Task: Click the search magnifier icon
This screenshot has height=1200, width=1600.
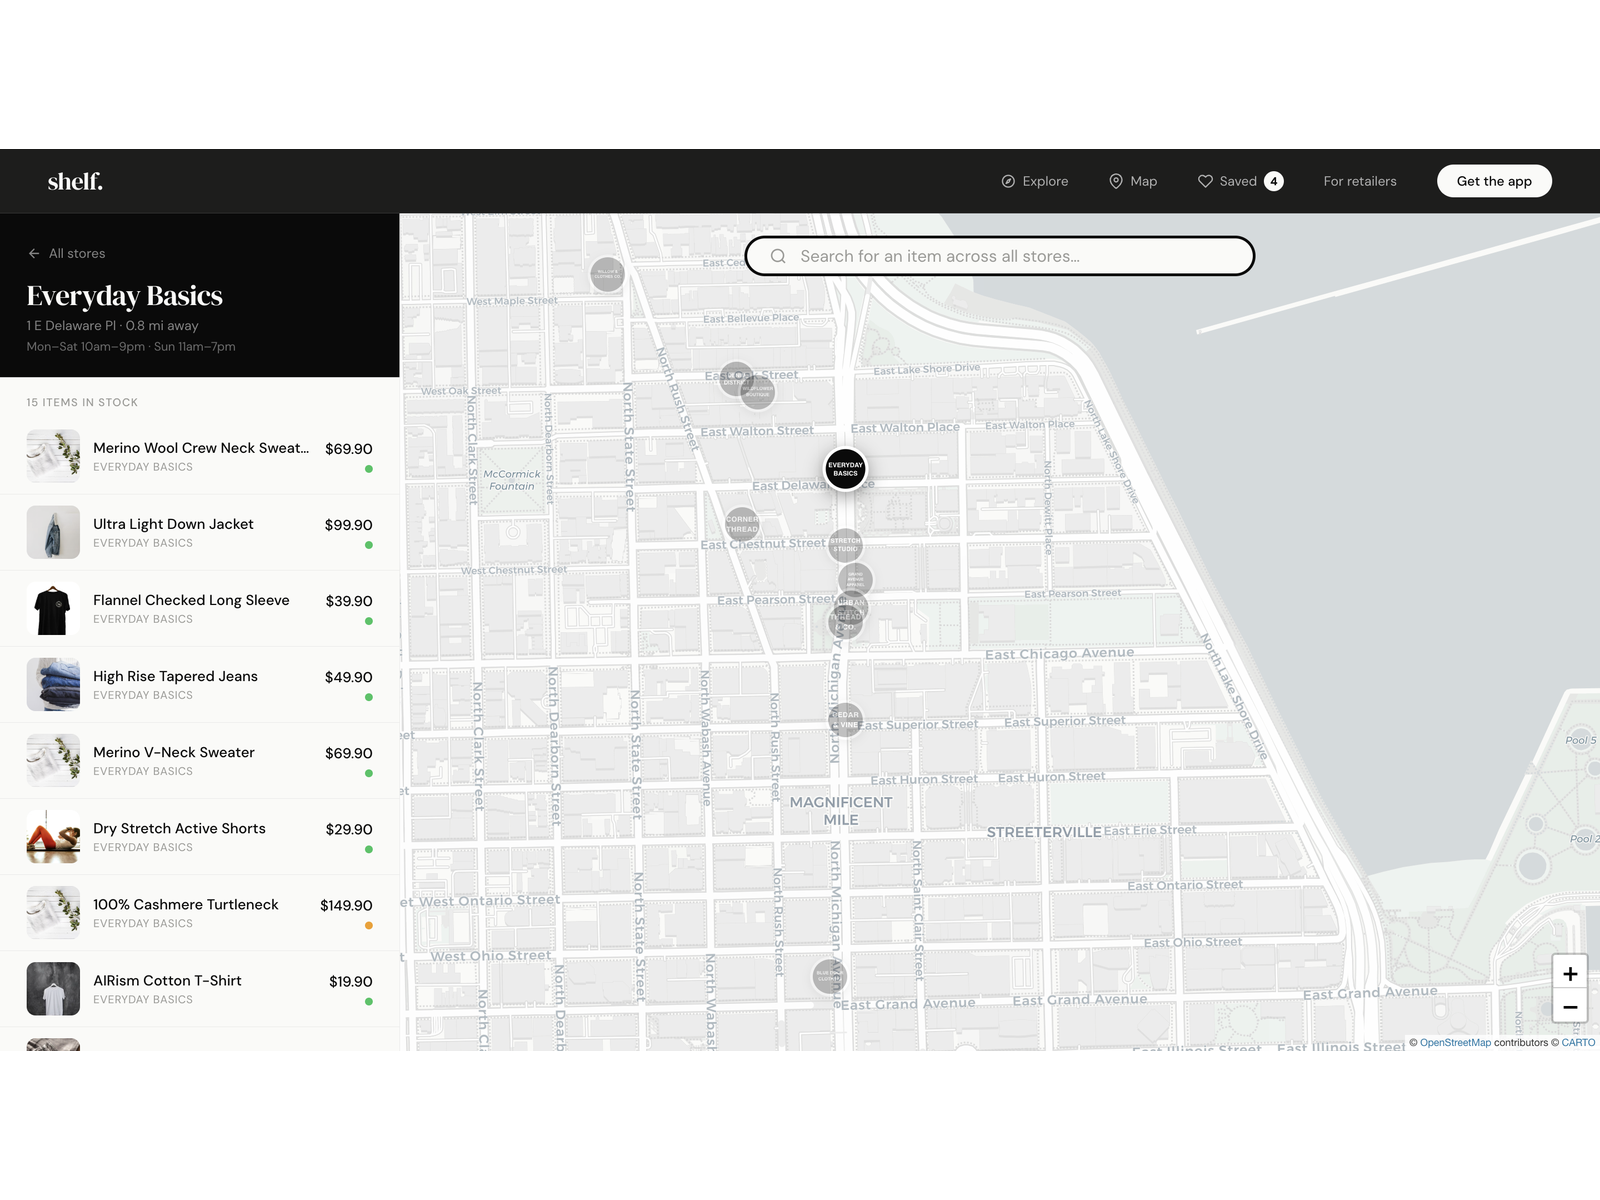Action: click(778, 256)
